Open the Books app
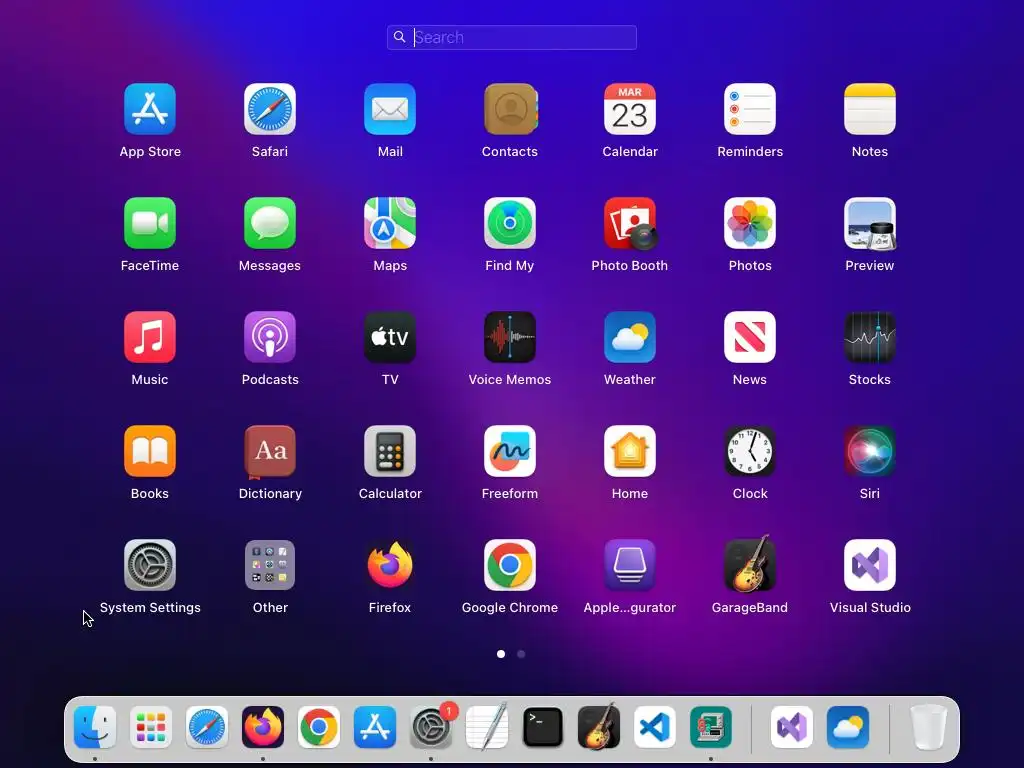The image size is (1024, 768). (150, 451)
